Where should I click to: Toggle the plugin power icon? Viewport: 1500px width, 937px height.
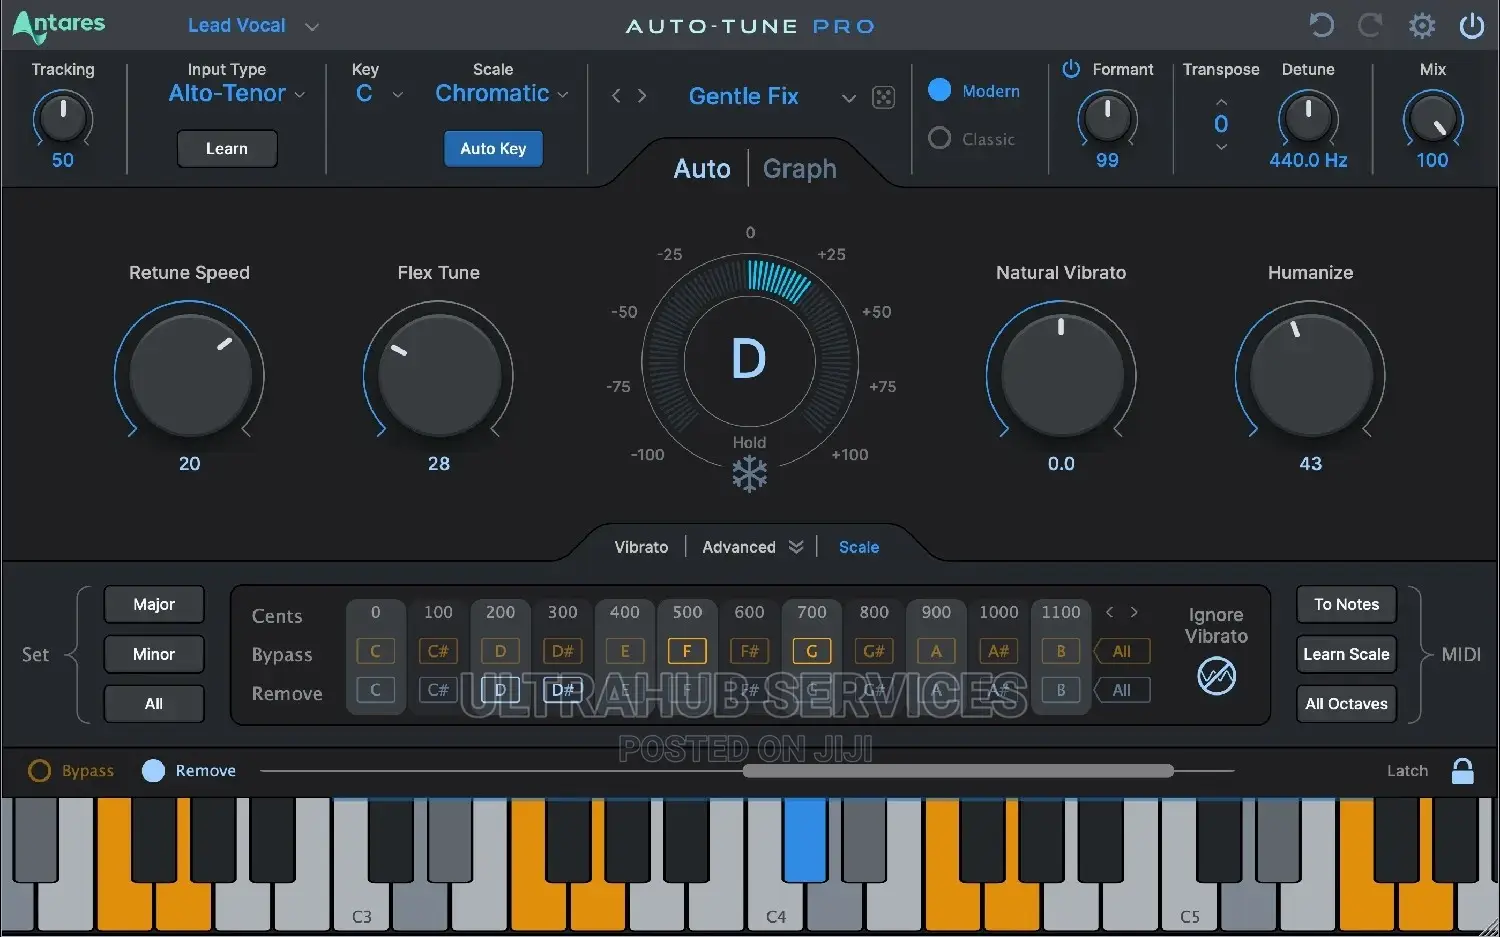click(x=1472, y=25)
